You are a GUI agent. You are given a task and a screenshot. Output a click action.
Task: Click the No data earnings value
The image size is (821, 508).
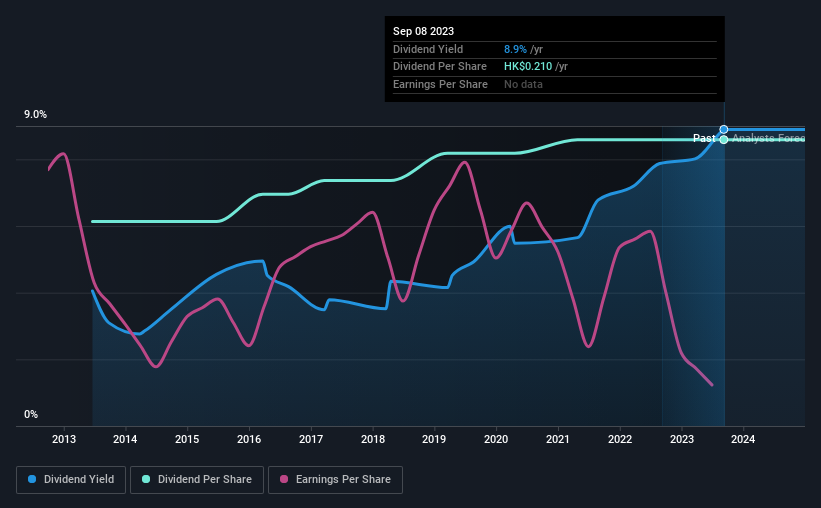[x=523, y=84]
